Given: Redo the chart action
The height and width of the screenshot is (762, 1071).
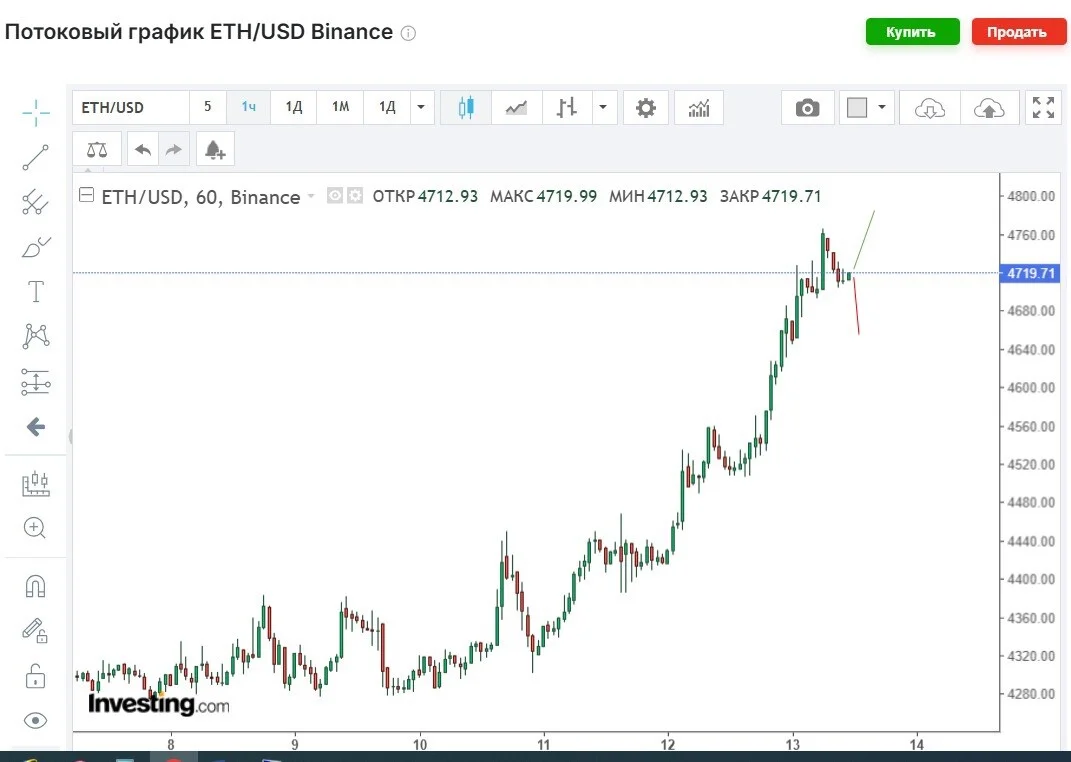Looking at the screenshot, I should coord(174,150).
